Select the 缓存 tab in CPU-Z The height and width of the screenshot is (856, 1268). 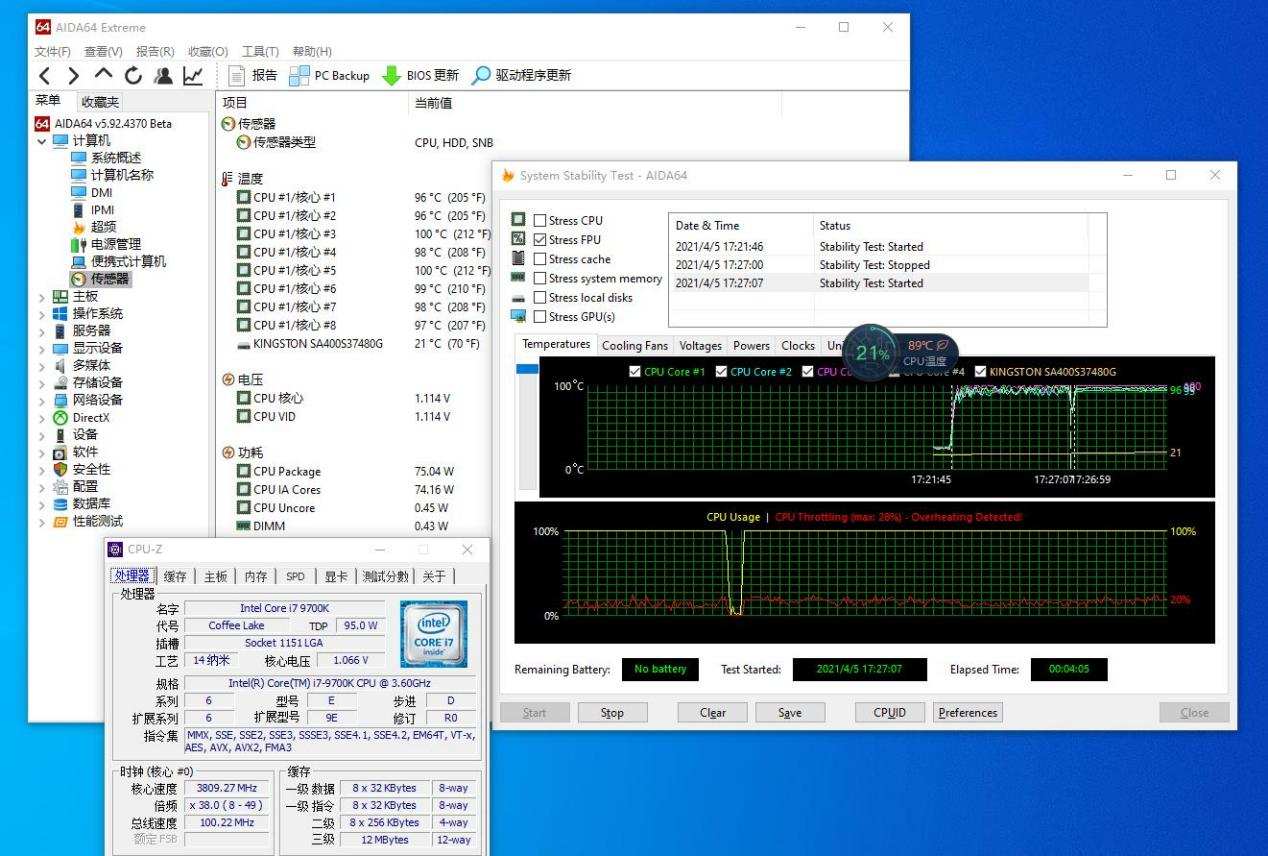point(175,577)
